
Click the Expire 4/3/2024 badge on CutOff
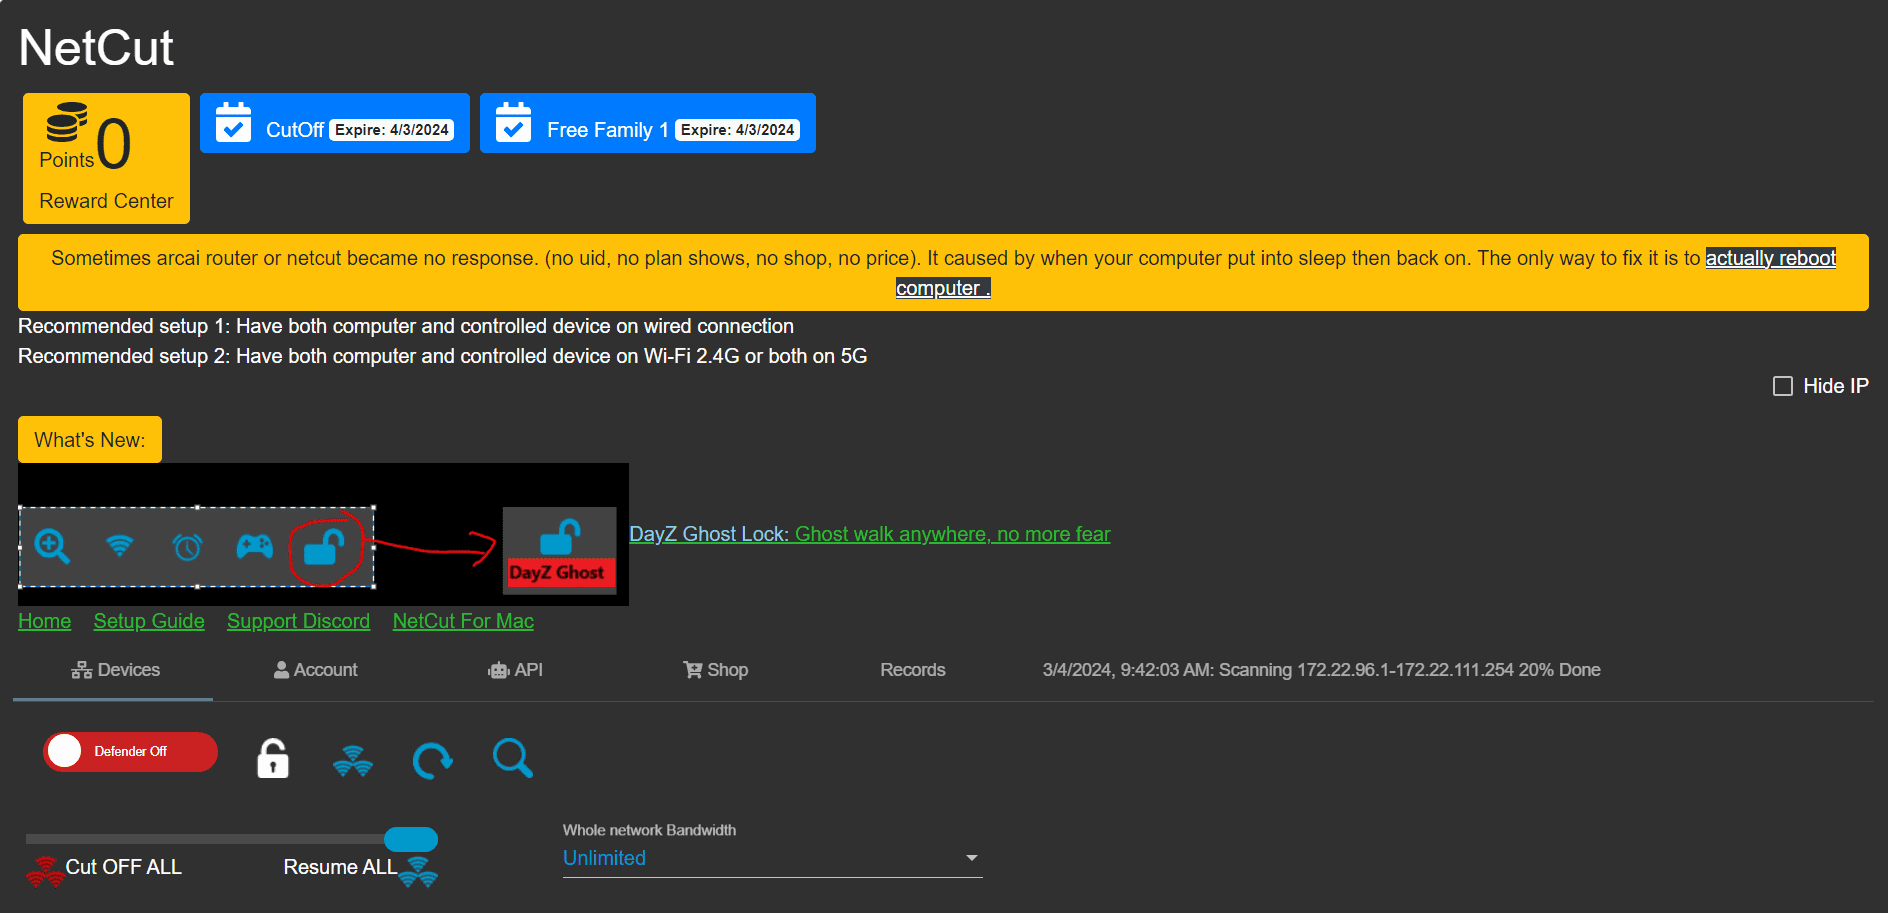coord(392,130)
